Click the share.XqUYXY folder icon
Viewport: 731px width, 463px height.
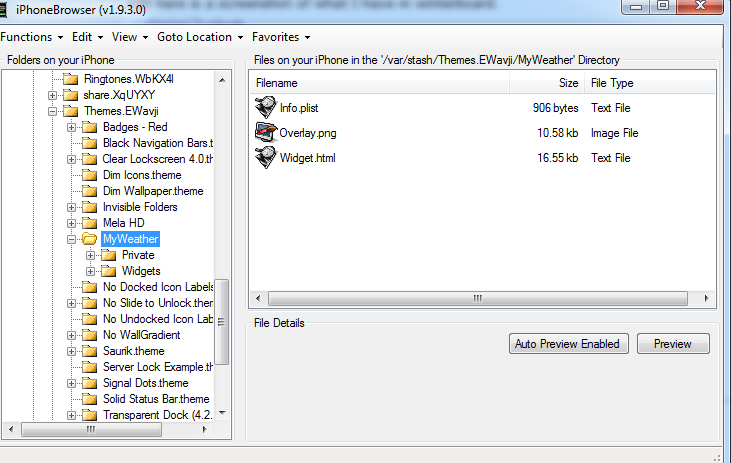70,95
